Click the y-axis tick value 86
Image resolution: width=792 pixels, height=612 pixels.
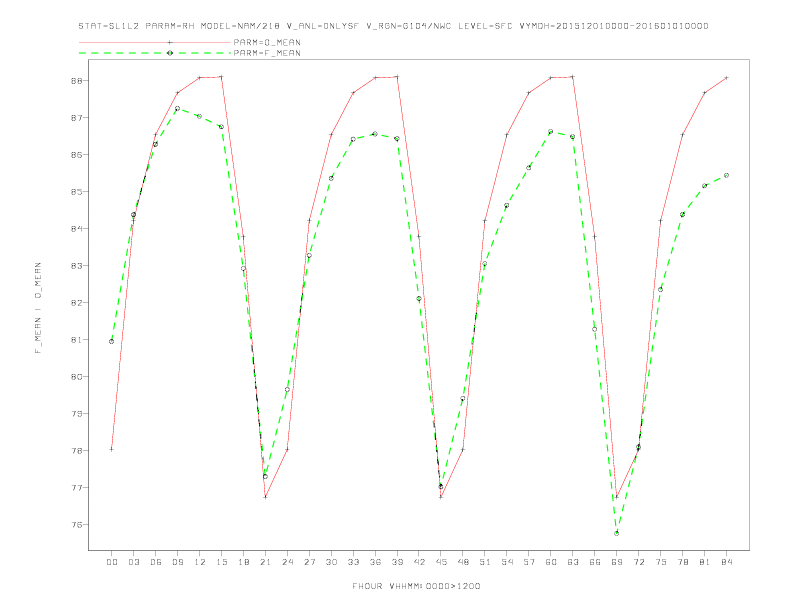point(78,155)
